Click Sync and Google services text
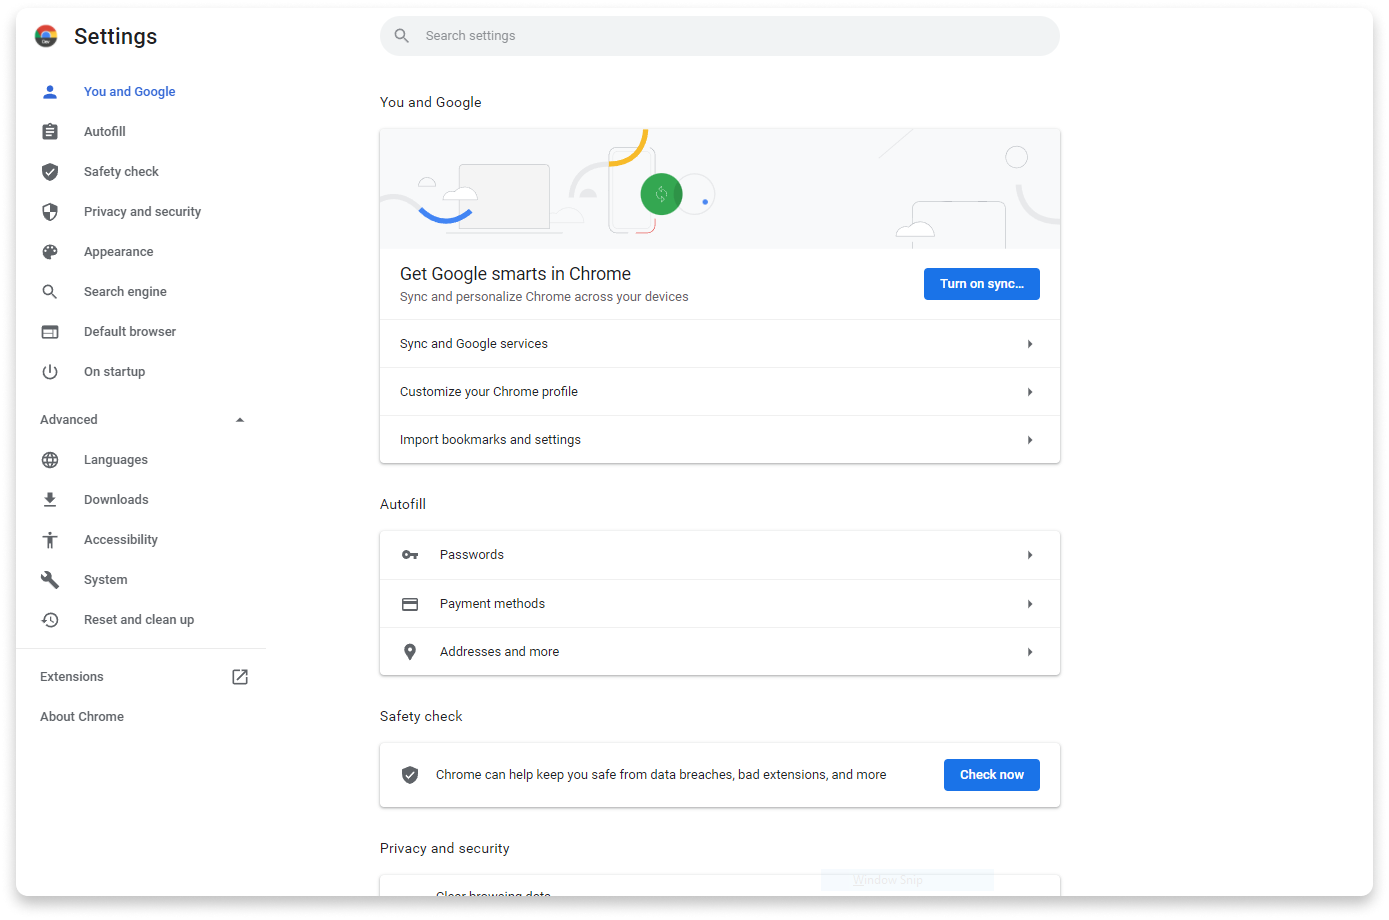Viewport: 1389px width, 920px height. (x=474, y=344)
